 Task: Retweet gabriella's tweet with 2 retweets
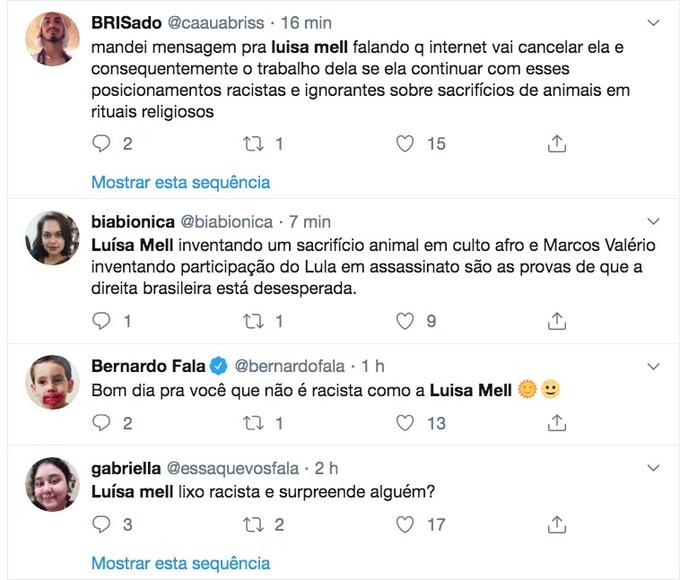tap(252, 525)
